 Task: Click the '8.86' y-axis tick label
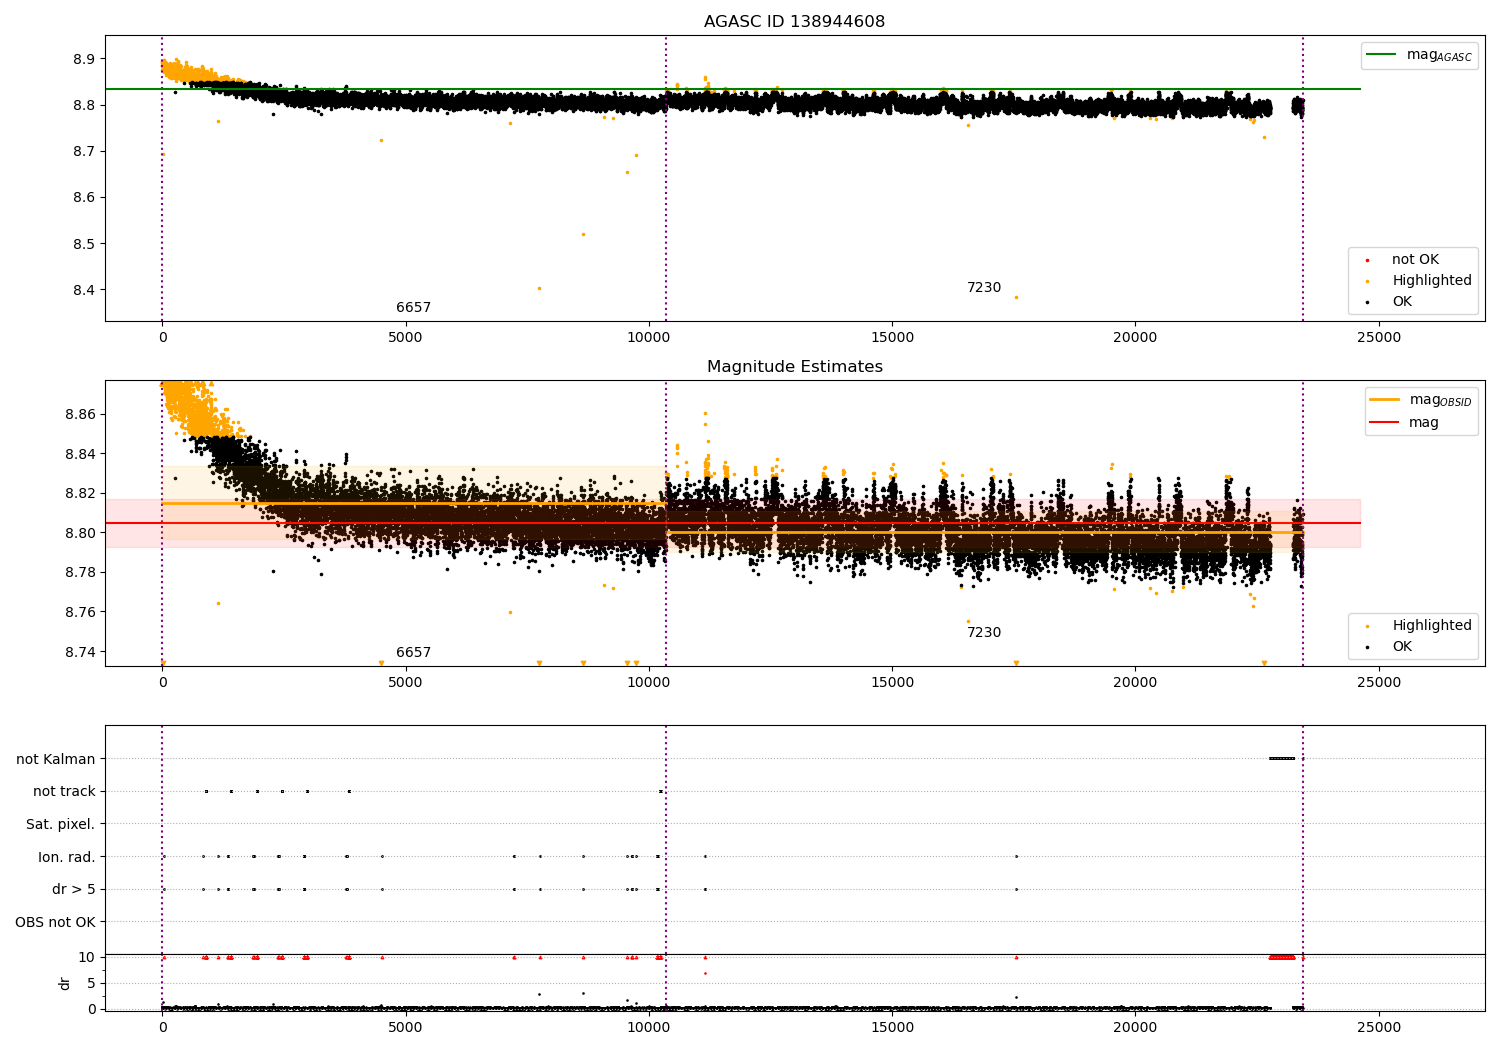(x=80, y=414)
